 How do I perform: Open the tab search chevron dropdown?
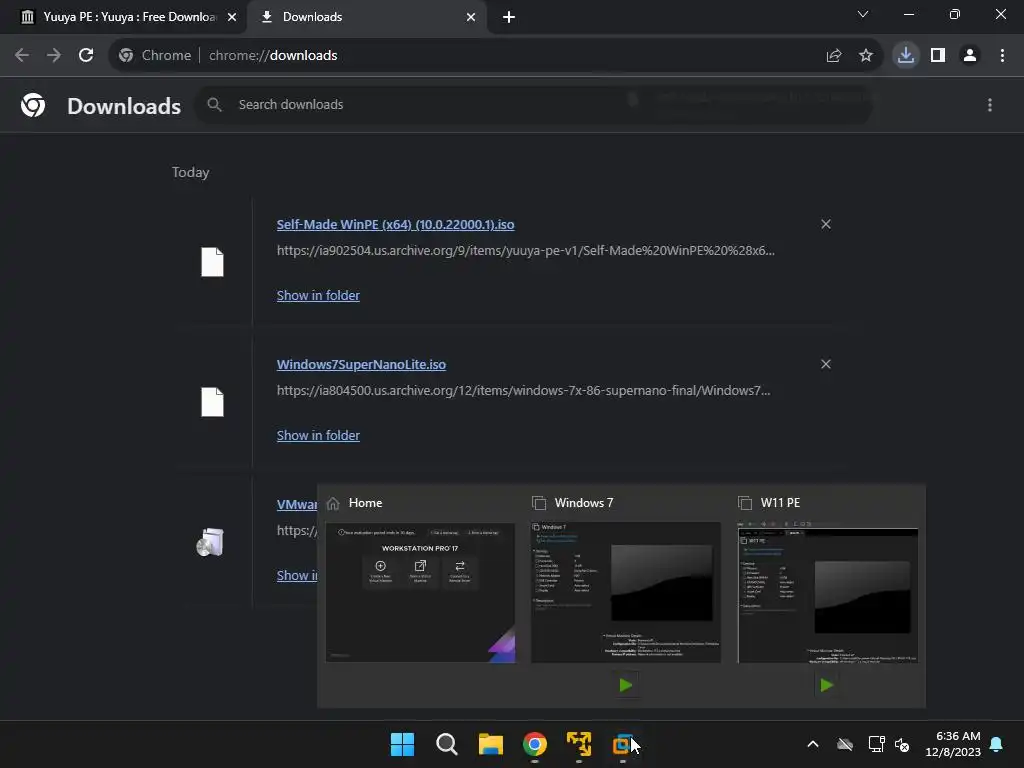863,14
